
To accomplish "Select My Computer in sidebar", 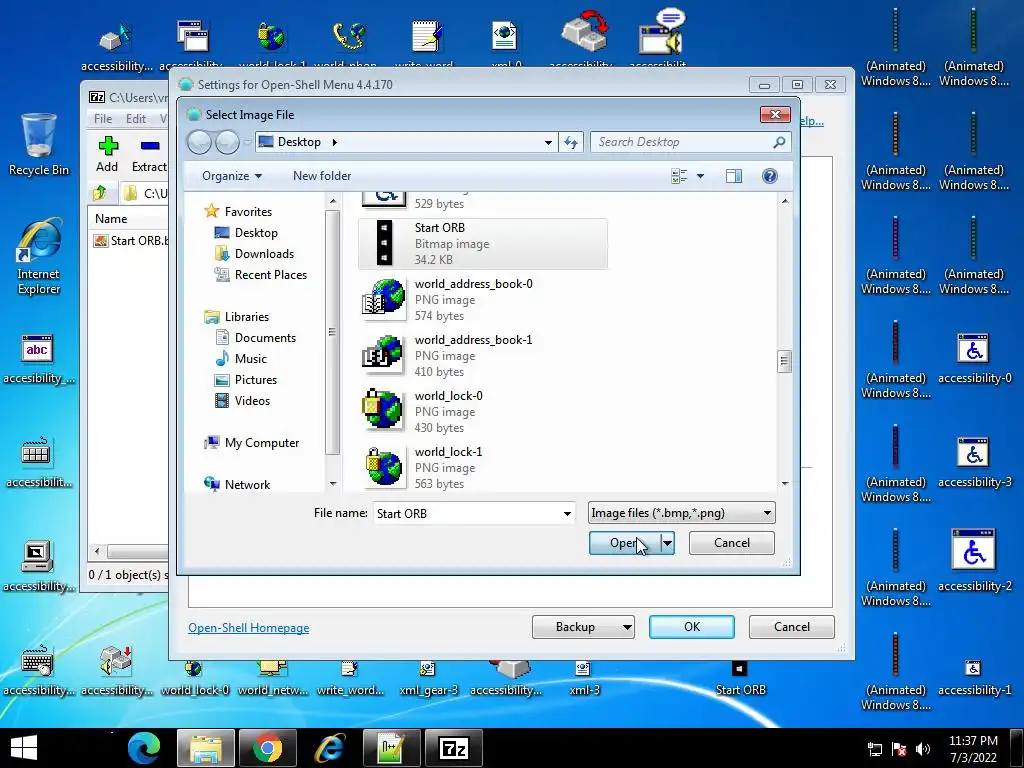I will 252,443.
